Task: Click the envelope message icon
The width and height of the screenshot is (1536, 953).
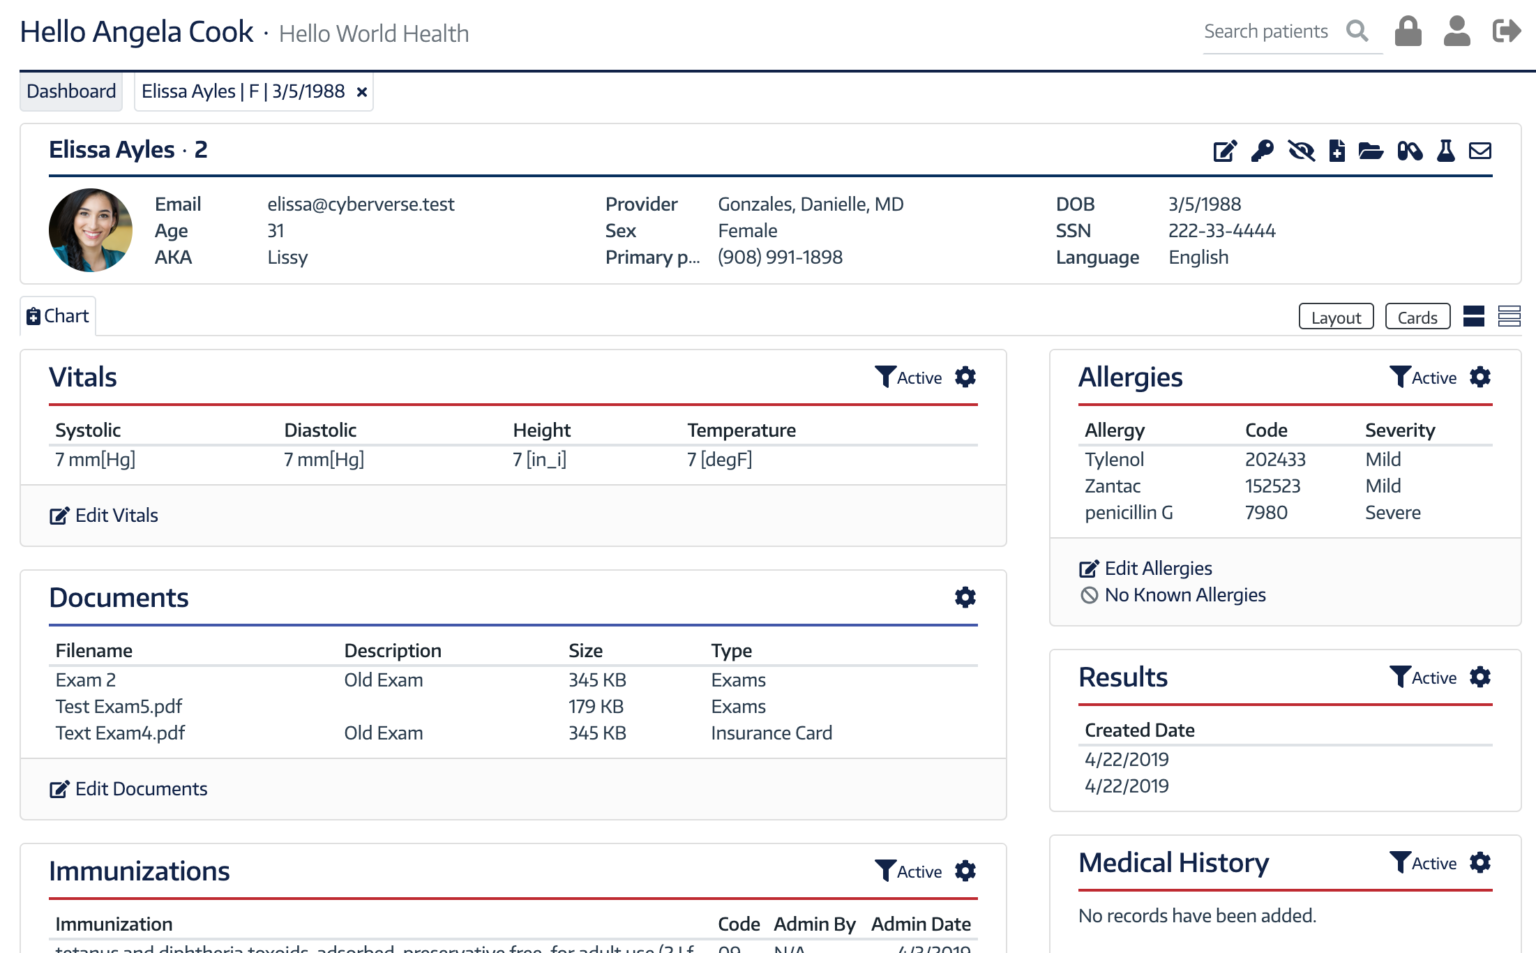Action: (x=1480, y=151)
